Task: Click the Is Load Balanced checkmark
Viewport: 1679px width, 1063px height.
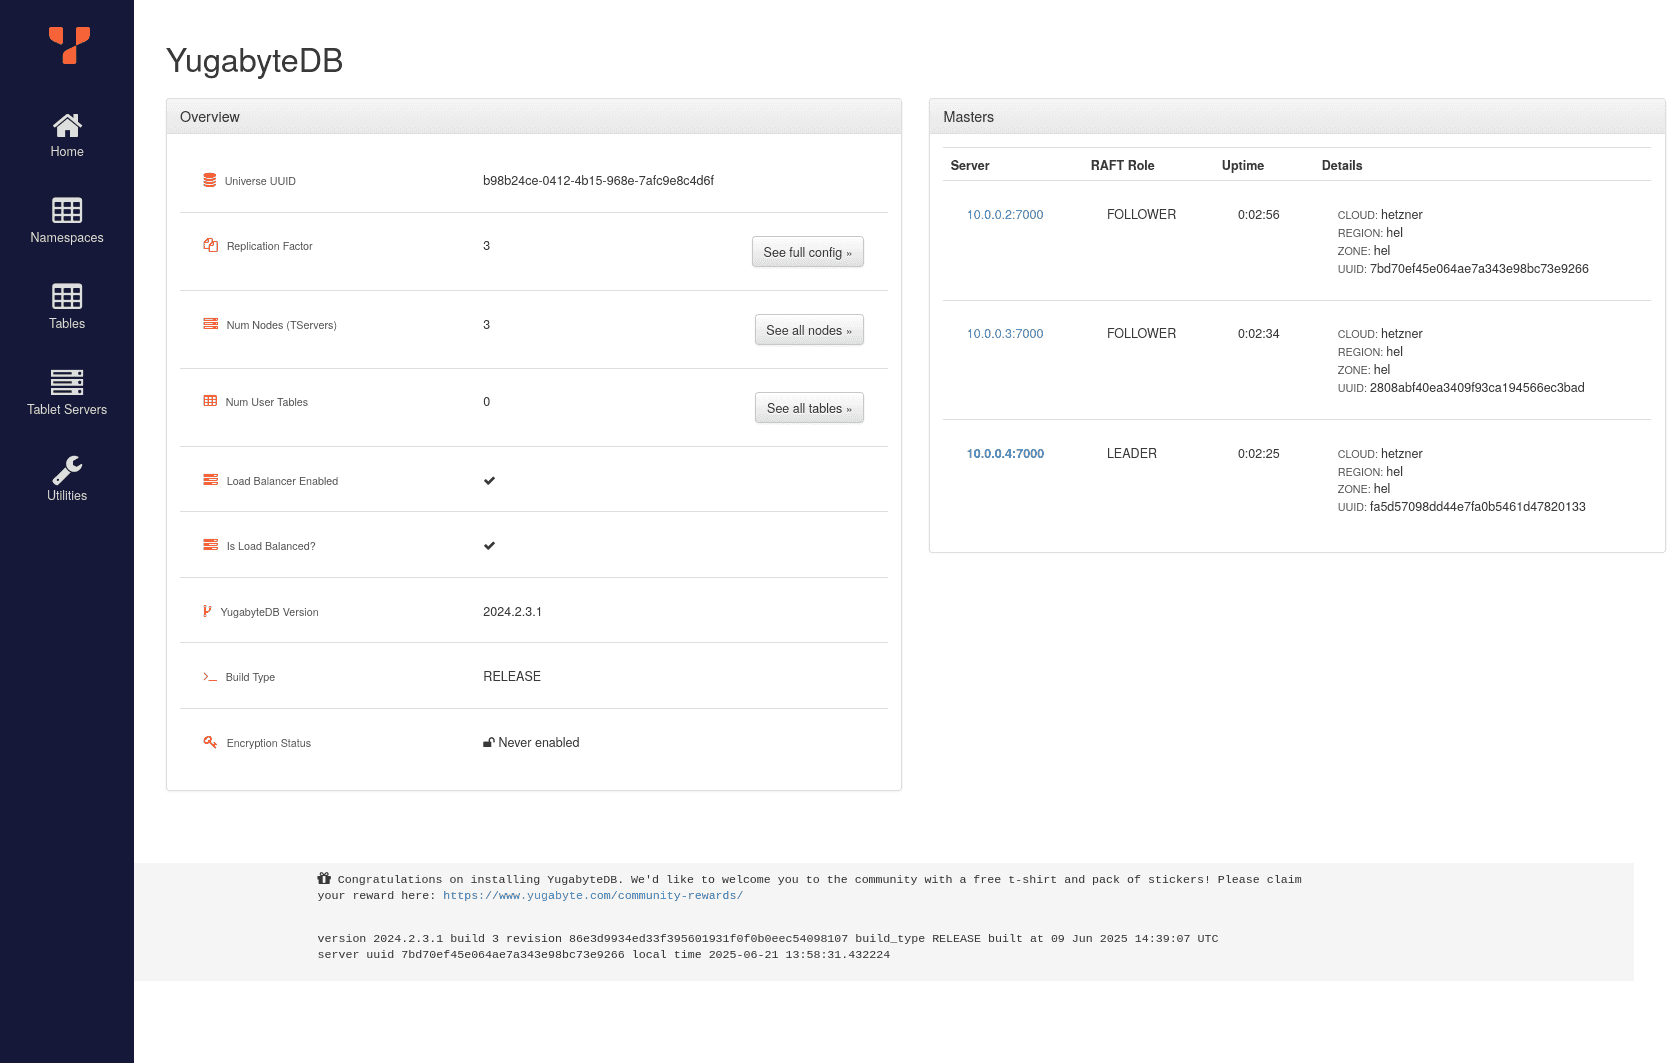Action: pyautogui.click(x=489, y=545)
